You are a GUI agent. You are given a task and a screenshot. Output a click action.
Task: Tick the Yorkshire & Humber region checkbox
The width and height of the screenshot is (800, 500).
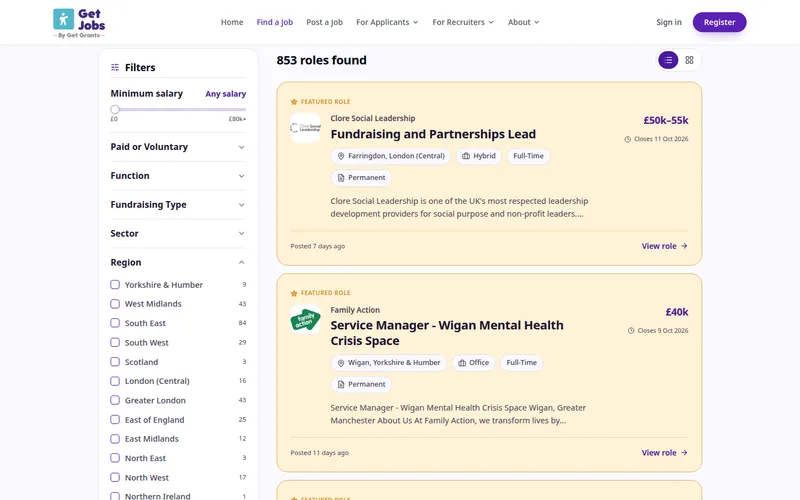pos(115,284)
